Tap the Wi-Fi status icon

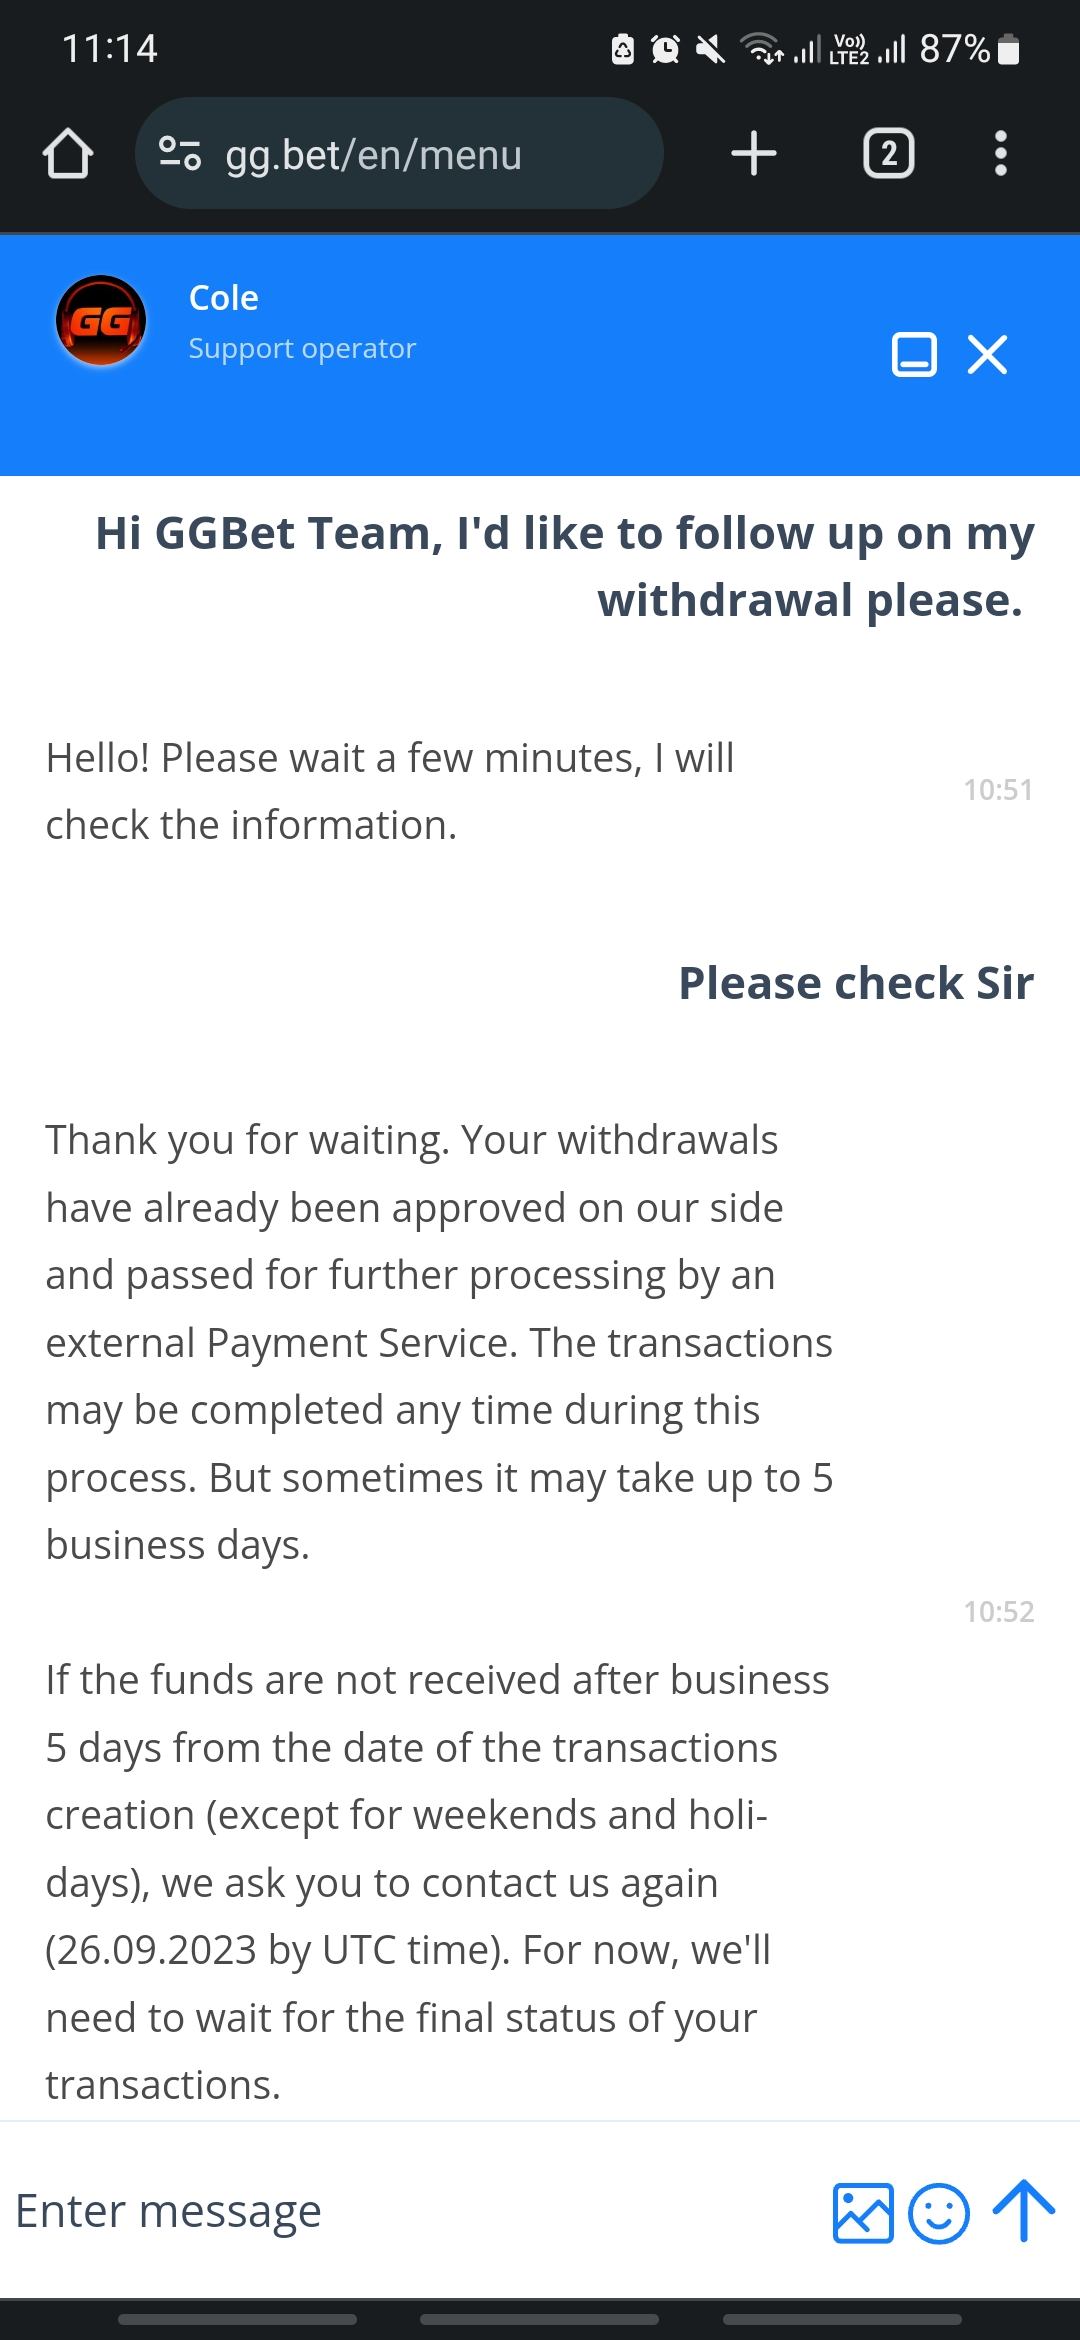(762, 49)
